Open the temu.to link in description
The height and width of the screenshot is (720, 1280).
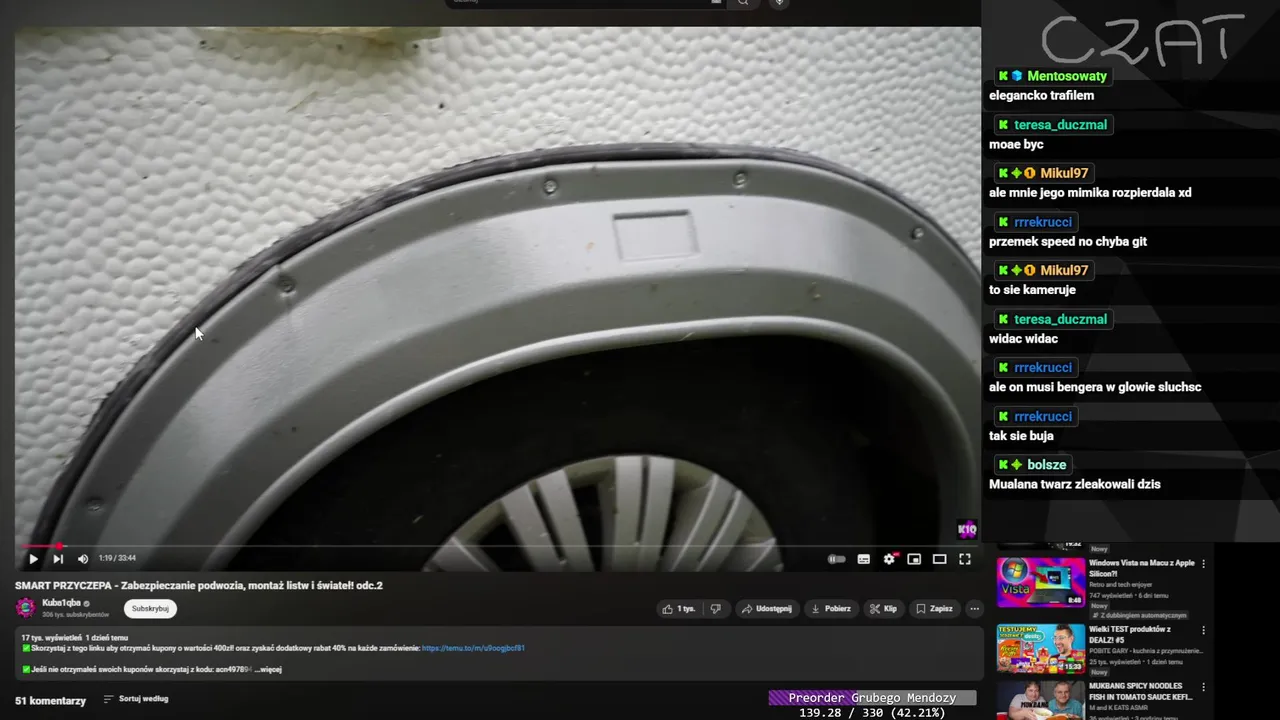(473, 648)
